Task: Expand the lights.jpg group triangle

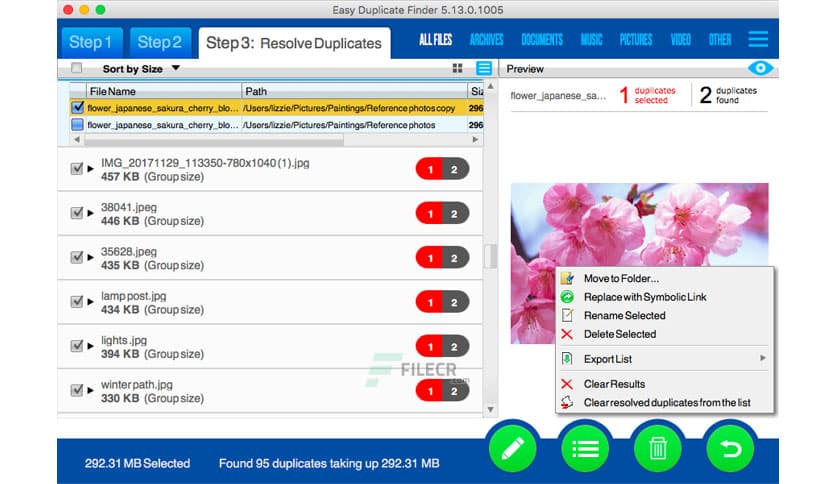Action: coord(90,345)
